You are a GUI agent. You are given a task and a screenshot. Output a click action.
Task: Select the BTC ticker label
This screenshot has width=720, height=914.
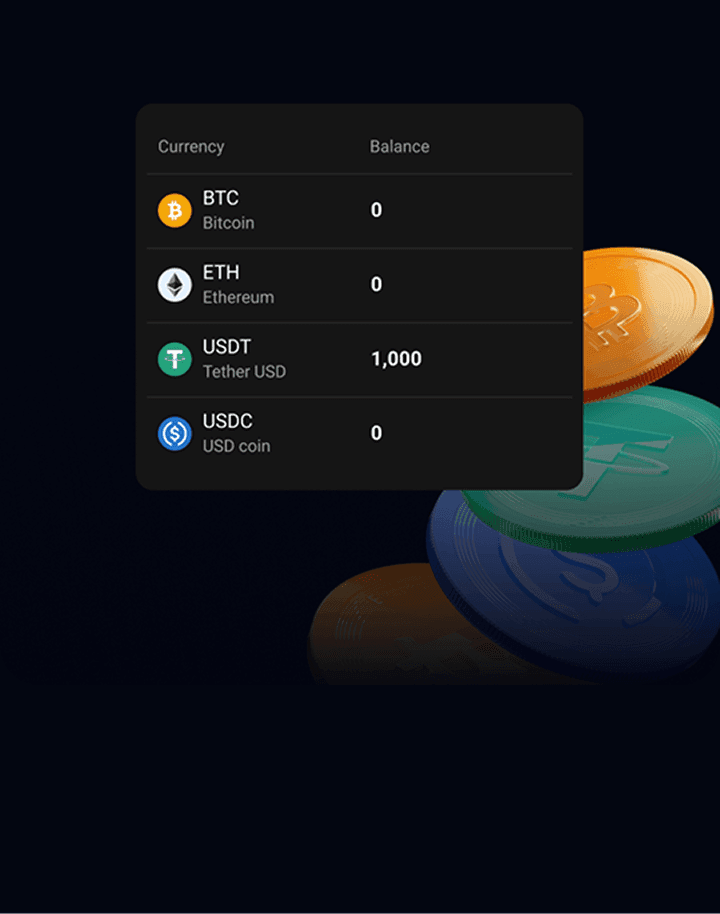[x=220, y=198]
